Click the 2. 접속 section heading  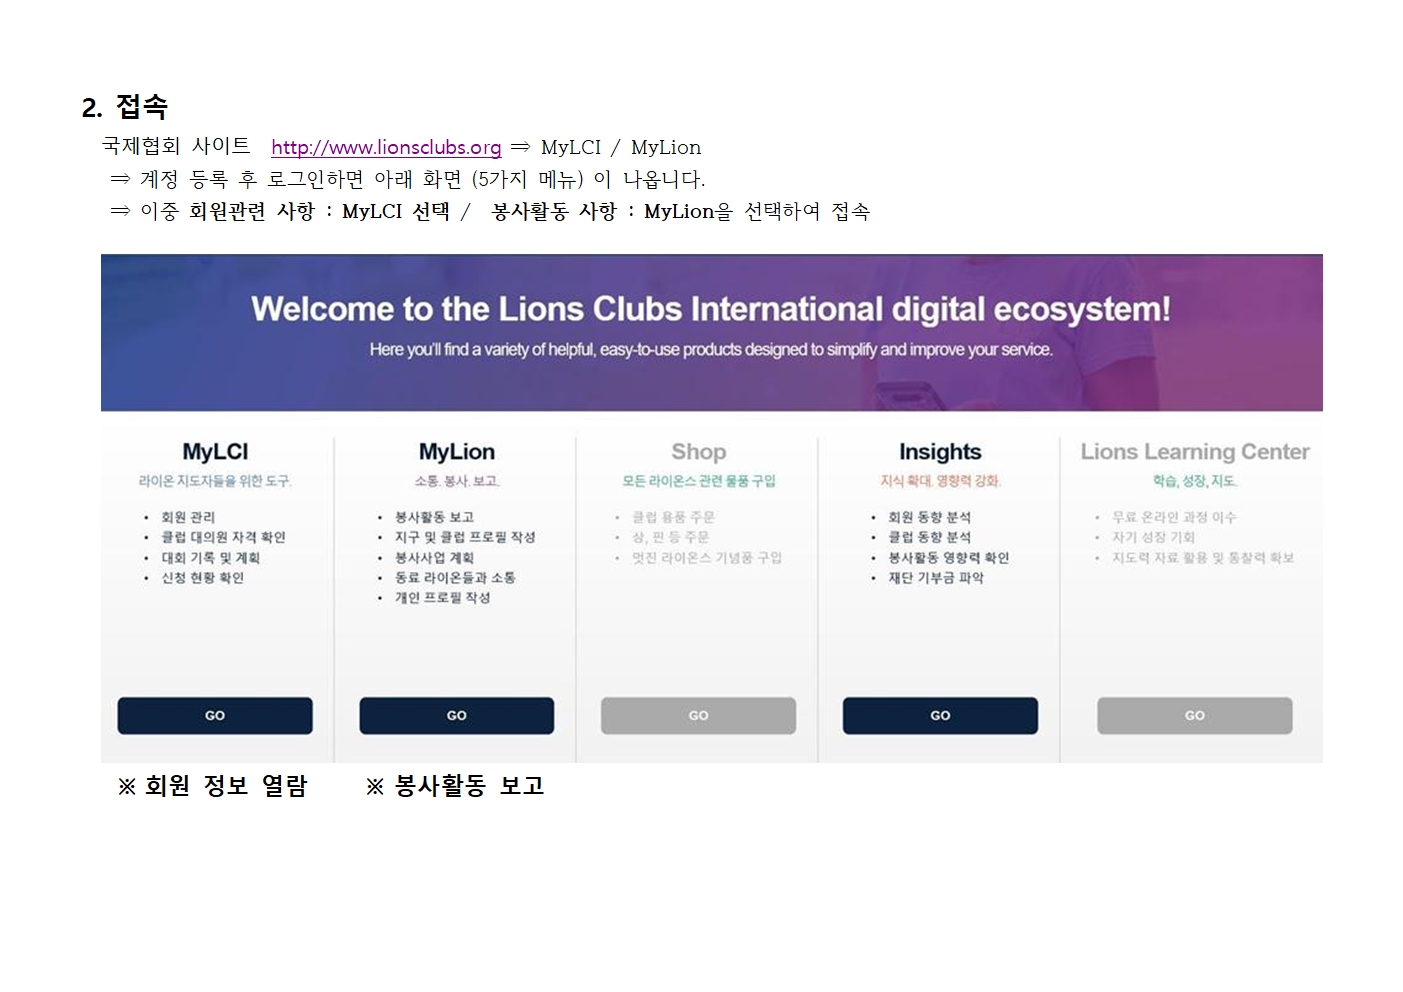point(125,106)
